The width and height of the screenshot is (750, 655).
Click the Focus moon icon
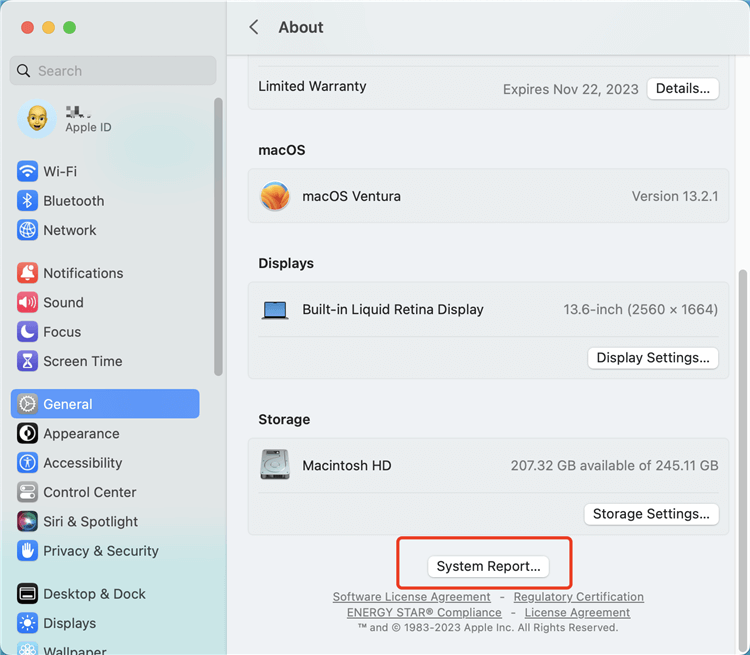pos(27,332)
